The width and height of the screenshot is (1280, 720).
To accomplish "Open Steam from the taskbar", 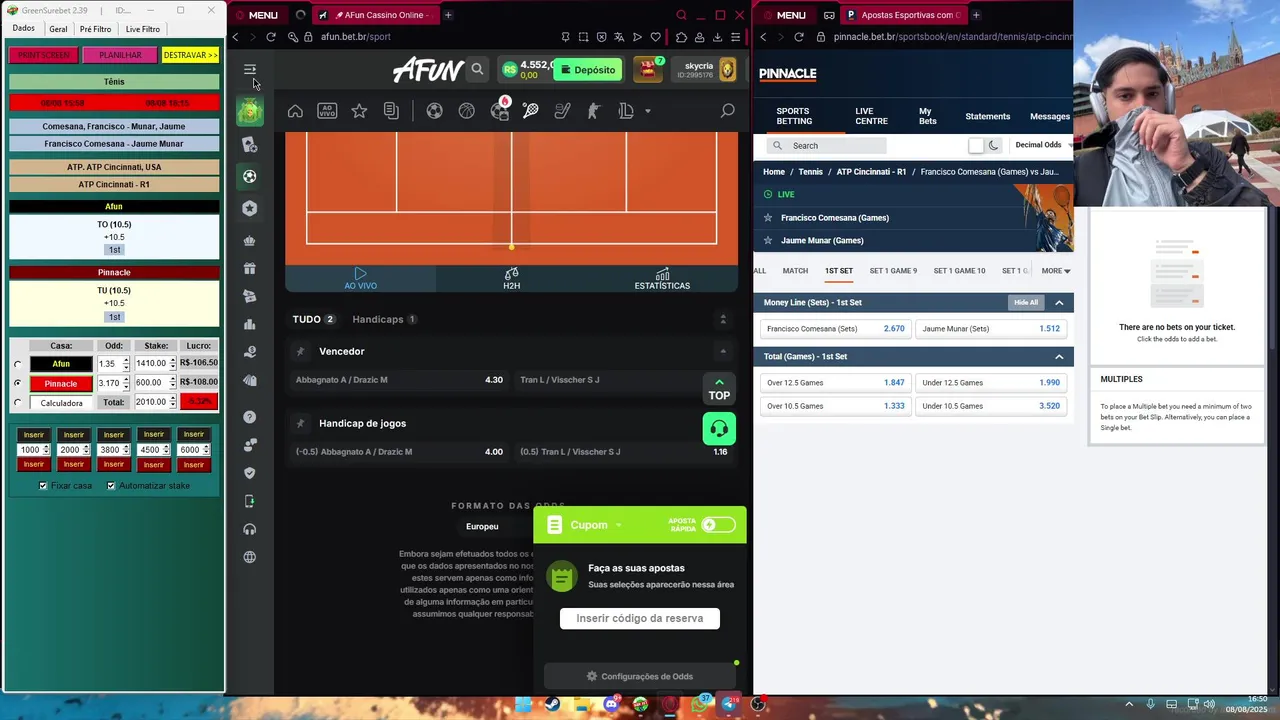I will 552,704.
